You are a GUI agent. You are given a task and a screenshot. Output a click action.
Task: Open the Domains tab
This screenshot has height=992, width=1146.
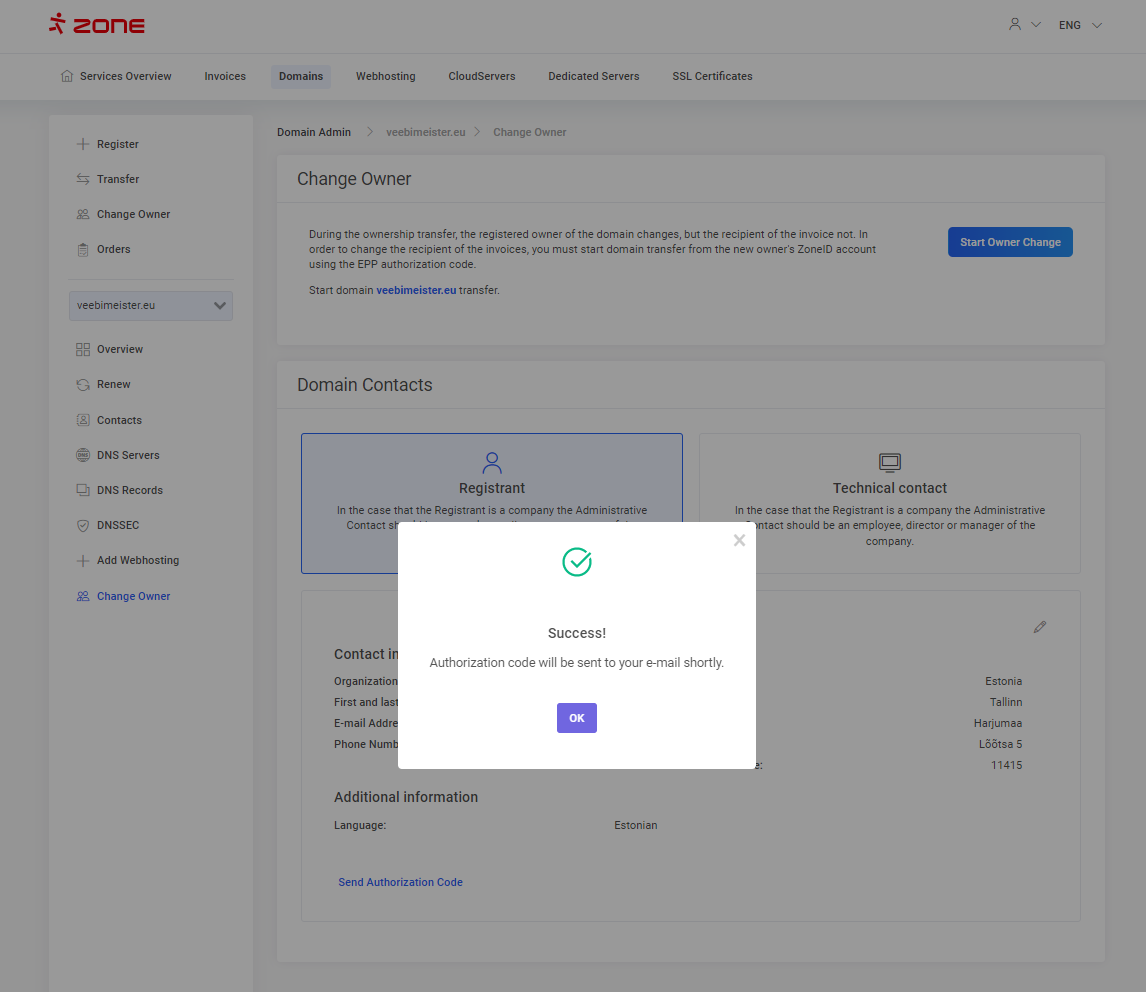pos(301,76)
